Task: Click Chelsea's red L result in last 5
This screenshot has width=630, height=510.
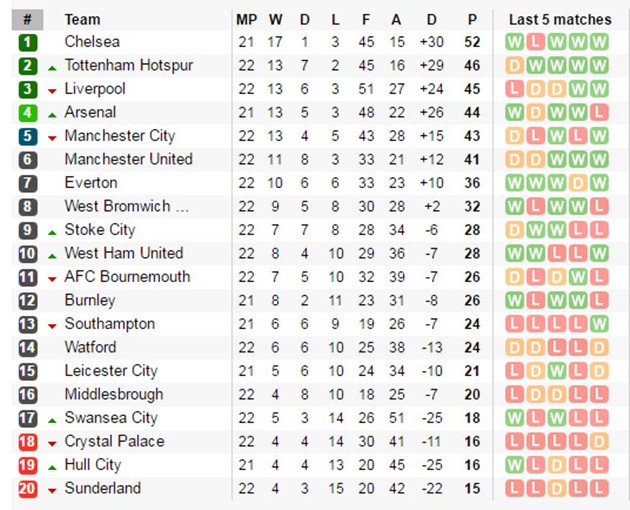Action: point(536,42)
